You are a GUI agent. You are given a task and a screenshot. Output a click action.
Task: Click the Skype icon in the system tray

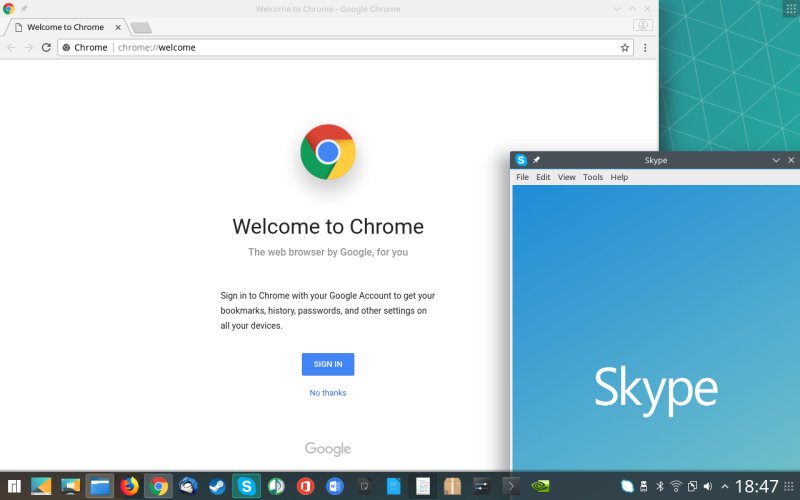pyautogui.click(x=627, y=486)
